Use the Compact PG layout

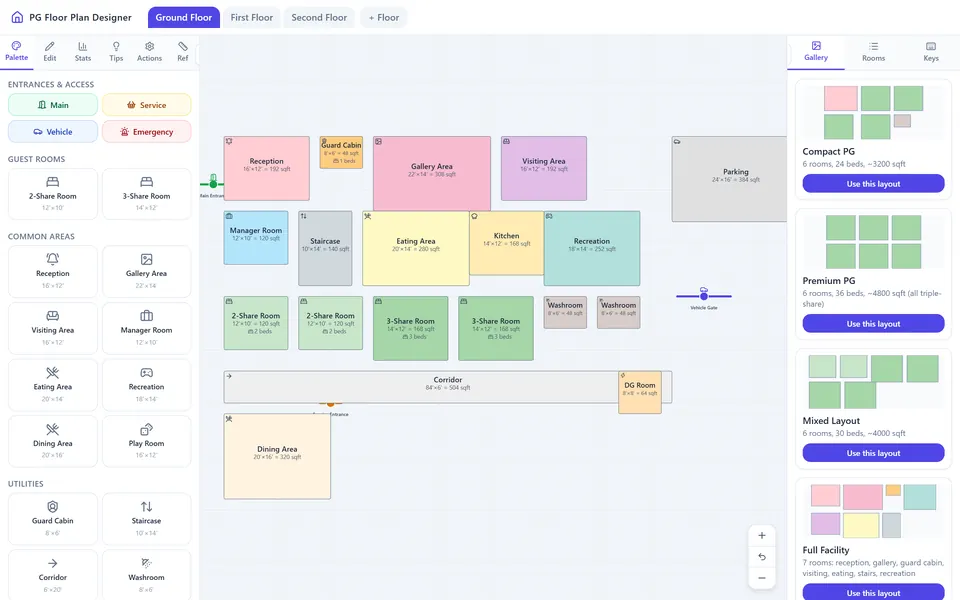pos(873,184)
